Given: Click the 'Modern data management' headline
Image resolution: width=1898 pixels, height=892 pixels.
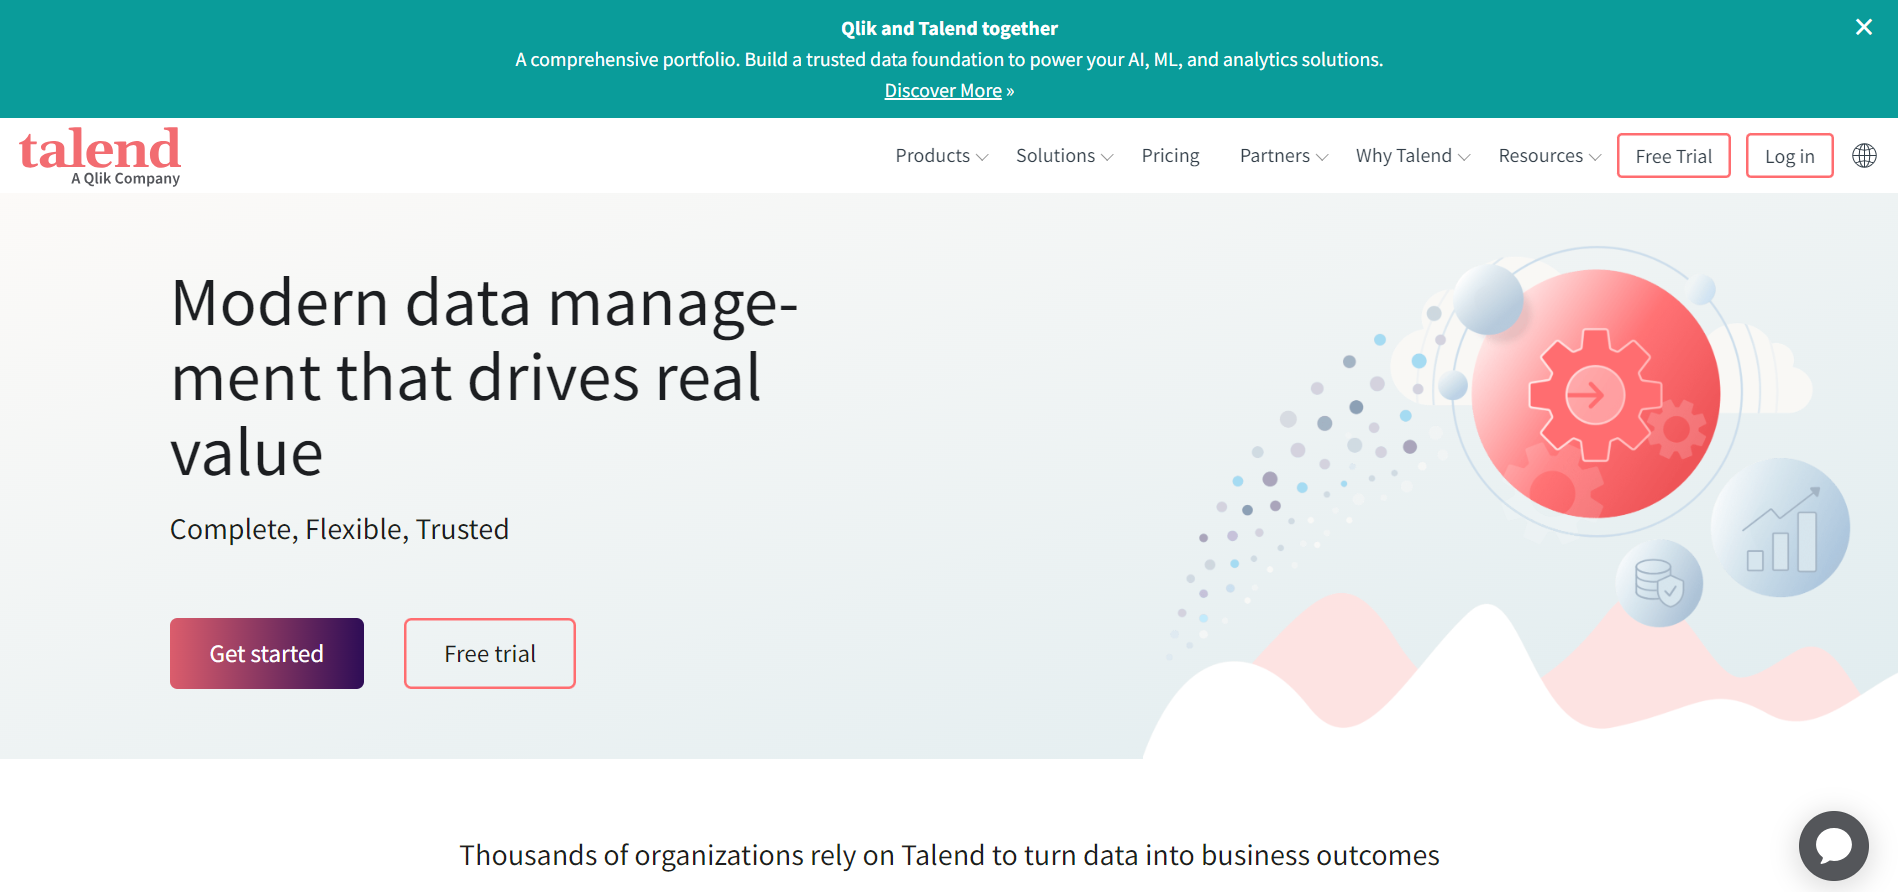Looking at the screenshot, I should coord(484,378).
